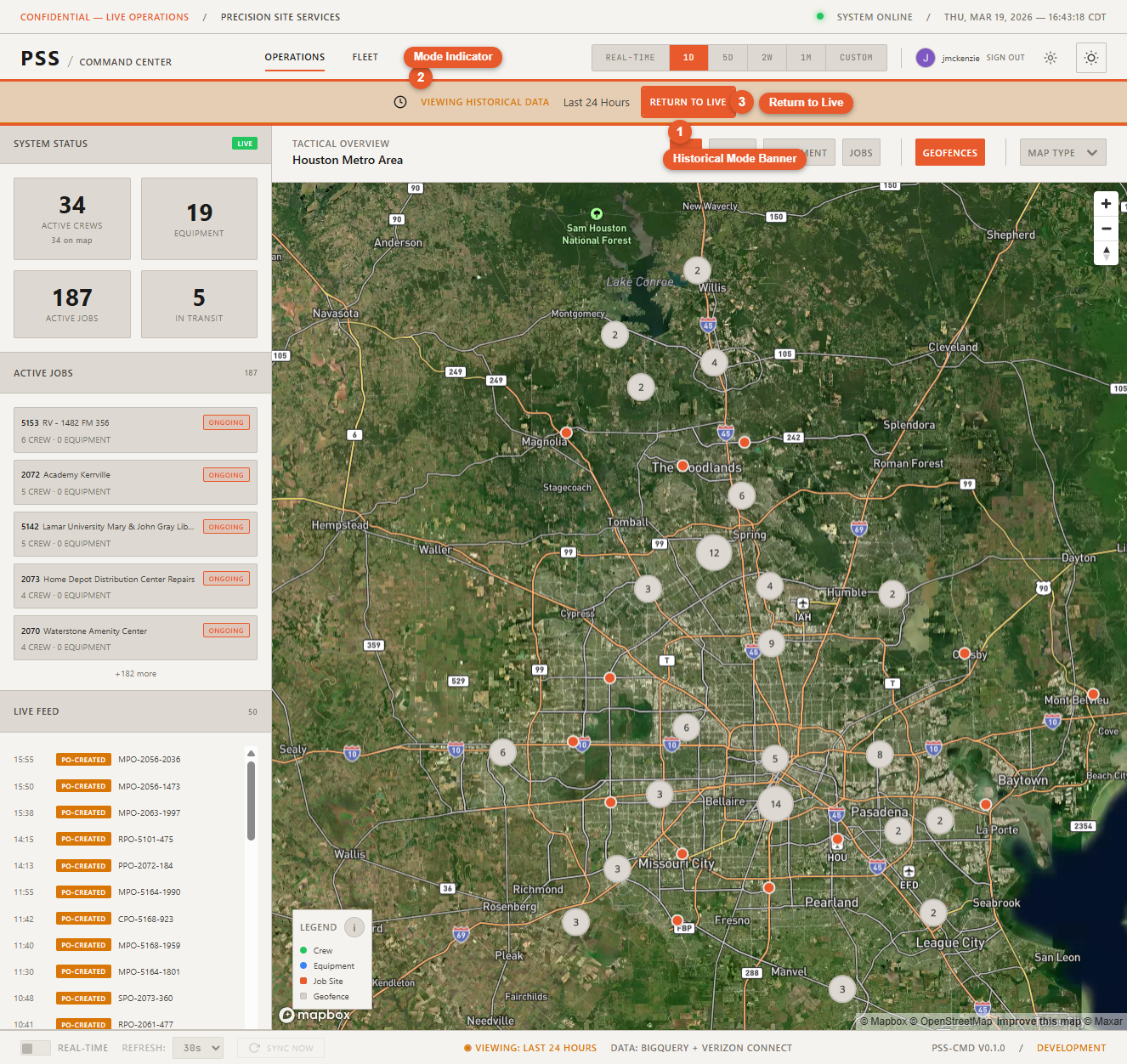Click the jmckenzie user avatar icon

925,57
